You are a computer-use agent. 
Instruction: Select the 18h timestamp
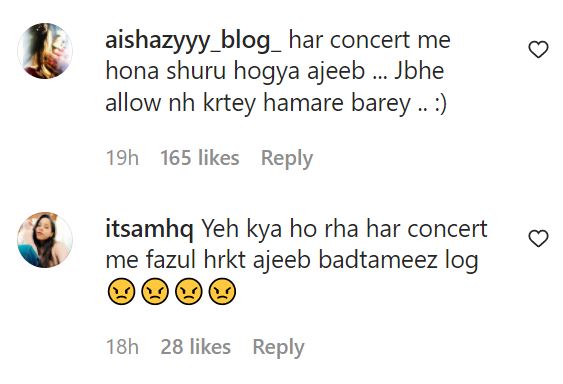coord(122,347)
